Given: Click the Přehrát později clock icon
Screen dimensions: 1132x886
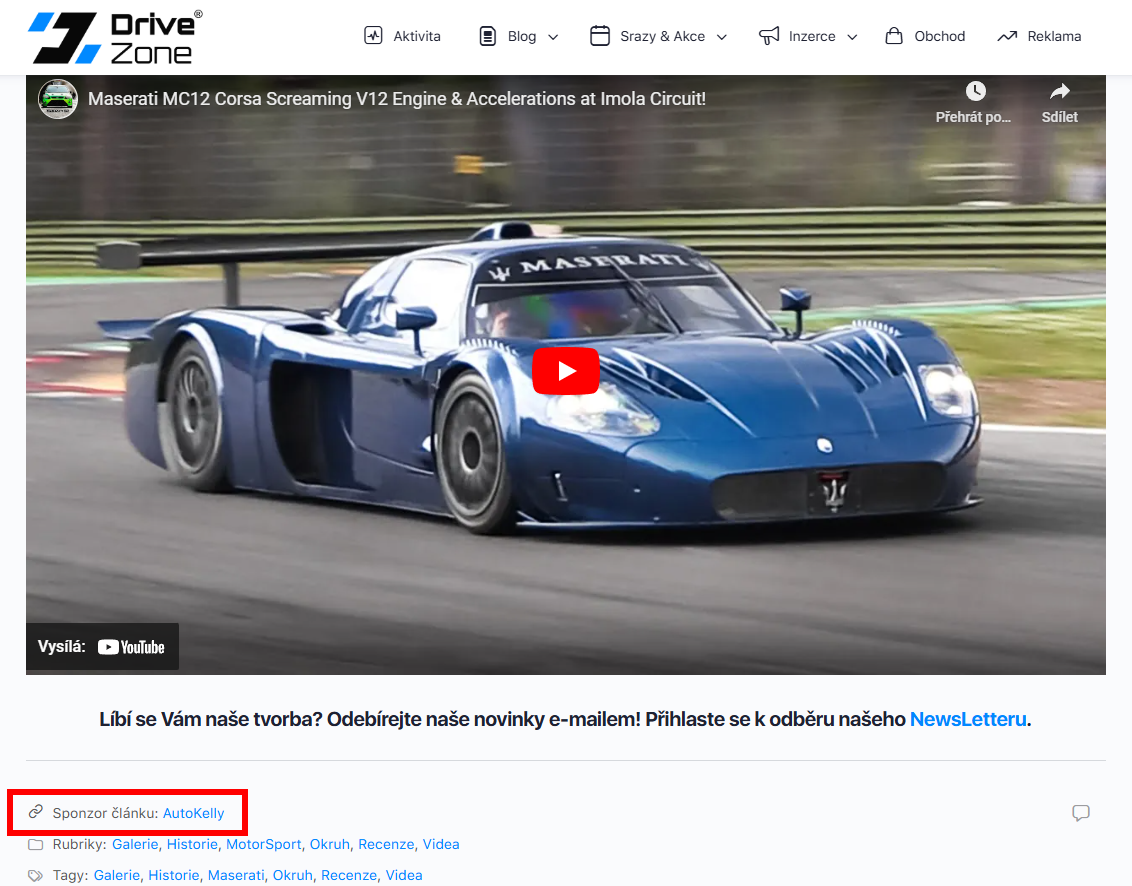Looking at the screenshot, I should [975, 91].
